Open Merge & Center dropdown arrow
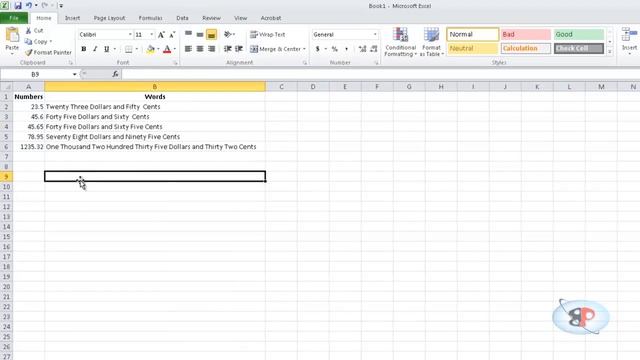The image size is (640, 360). coord(304,49)
